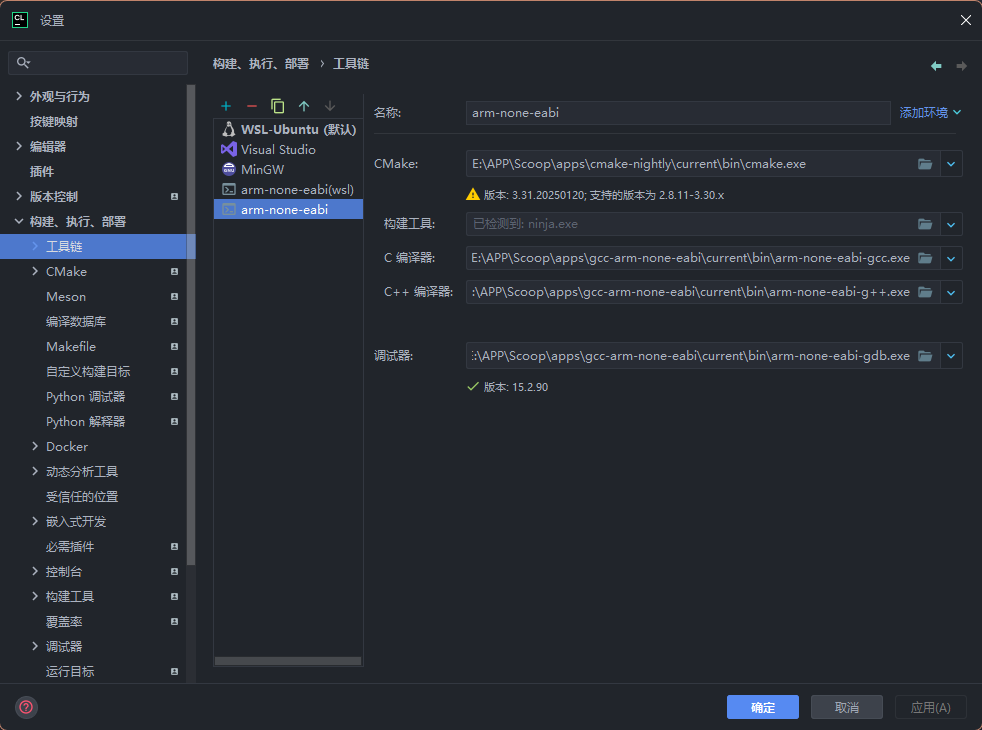The height and width of the screenshot is (730, 982).
Task: Expand 控制台 node
Action: pyautogui.click(x=35, y=572)
